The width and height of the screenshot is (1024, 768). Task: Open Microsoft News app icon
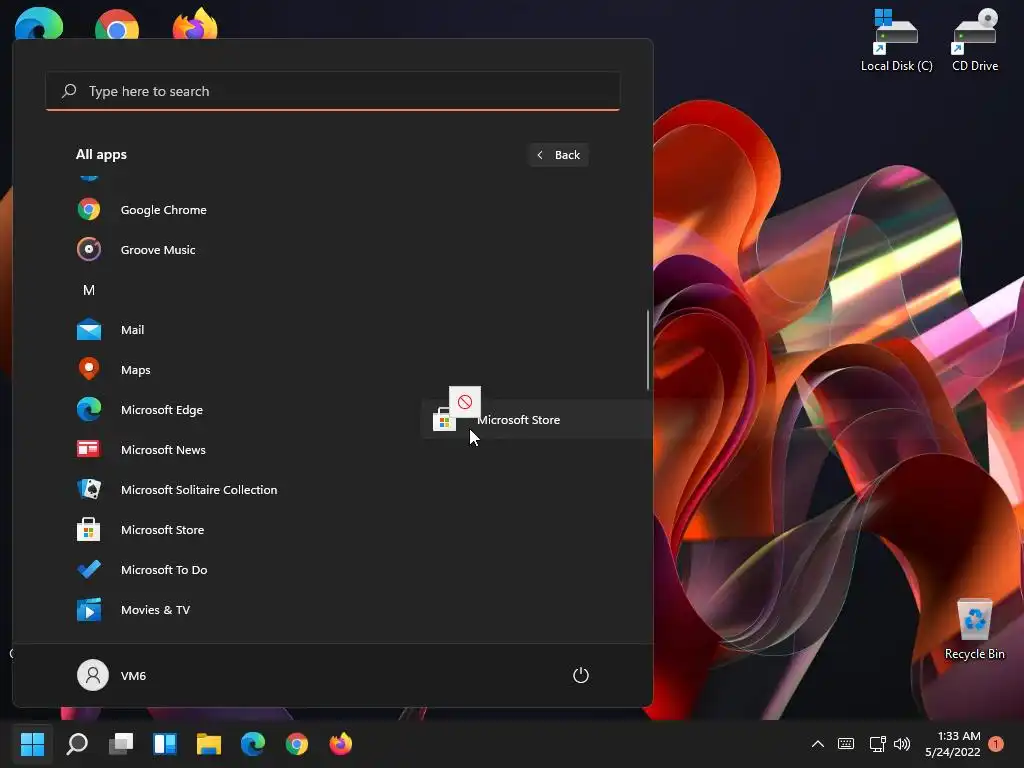[89, 449]
